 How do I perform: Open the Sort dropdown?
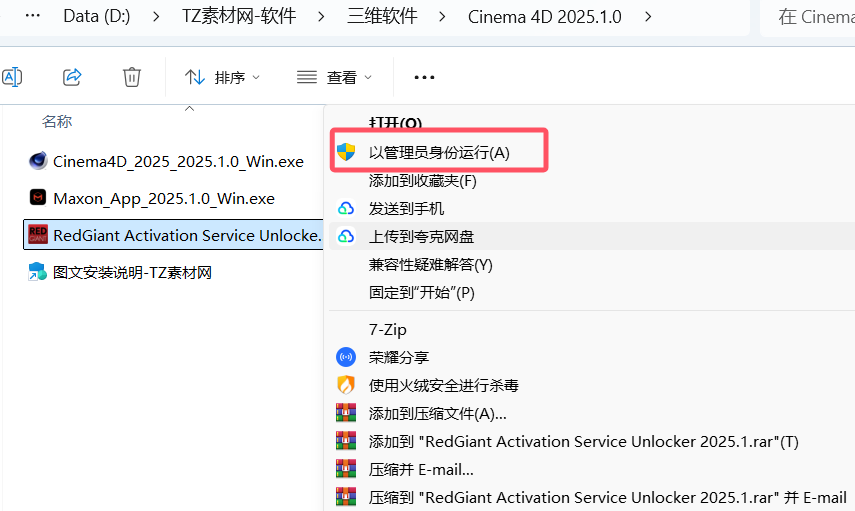pos(222,77)
